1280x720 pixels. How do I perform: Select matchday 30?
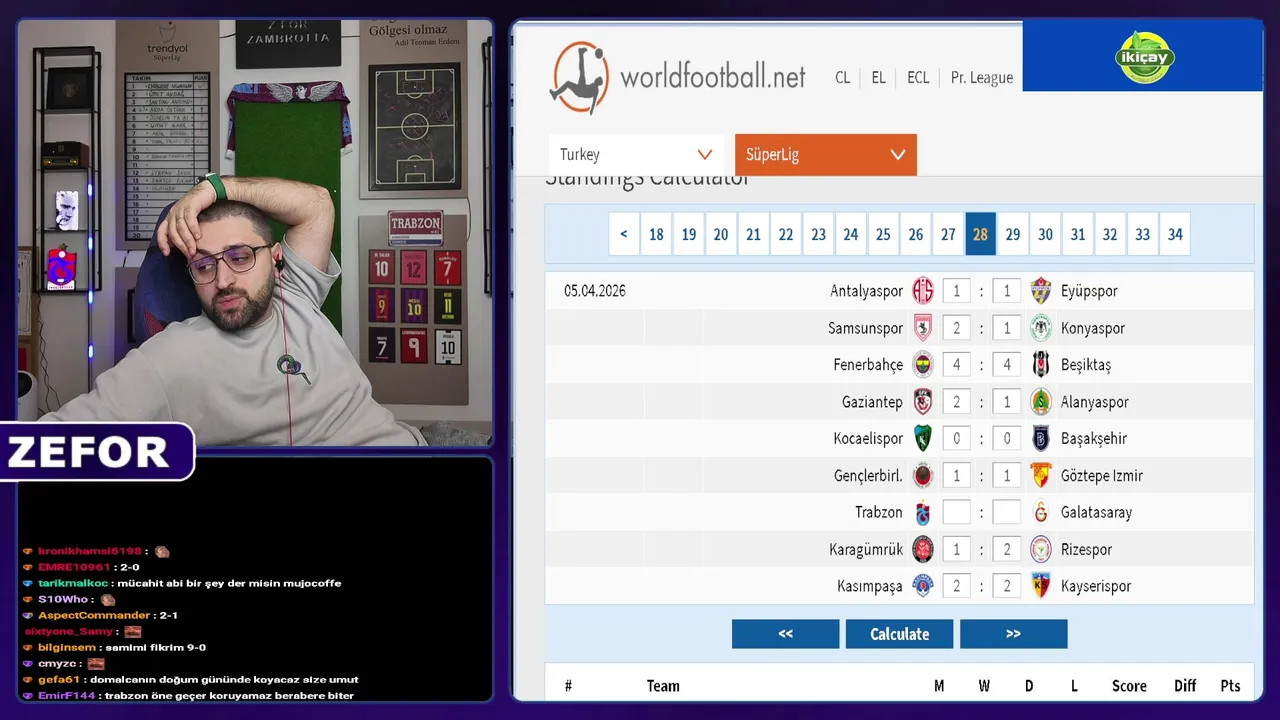click(1045, 234)
